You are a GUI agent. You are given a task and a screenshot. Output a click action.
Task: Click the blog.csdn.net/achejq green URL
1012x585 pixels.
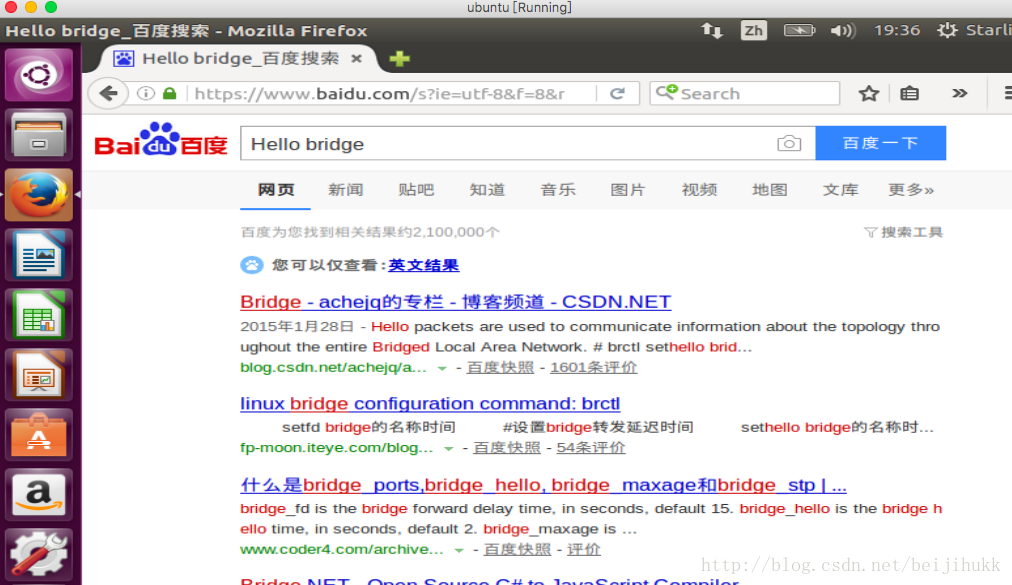coord(333,367)
